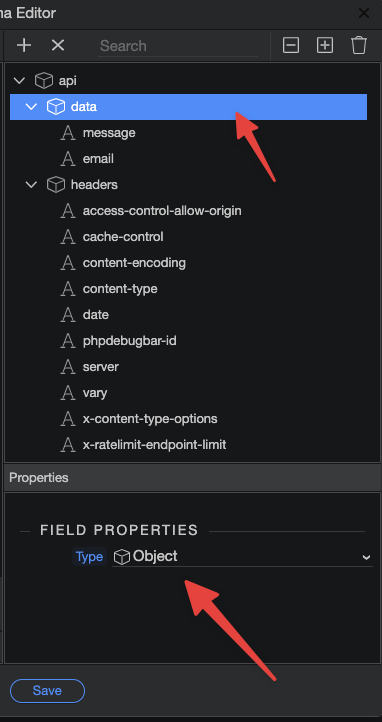Click the expand-all plus box icon
382x722 pixels.
(x=325, y=45)
